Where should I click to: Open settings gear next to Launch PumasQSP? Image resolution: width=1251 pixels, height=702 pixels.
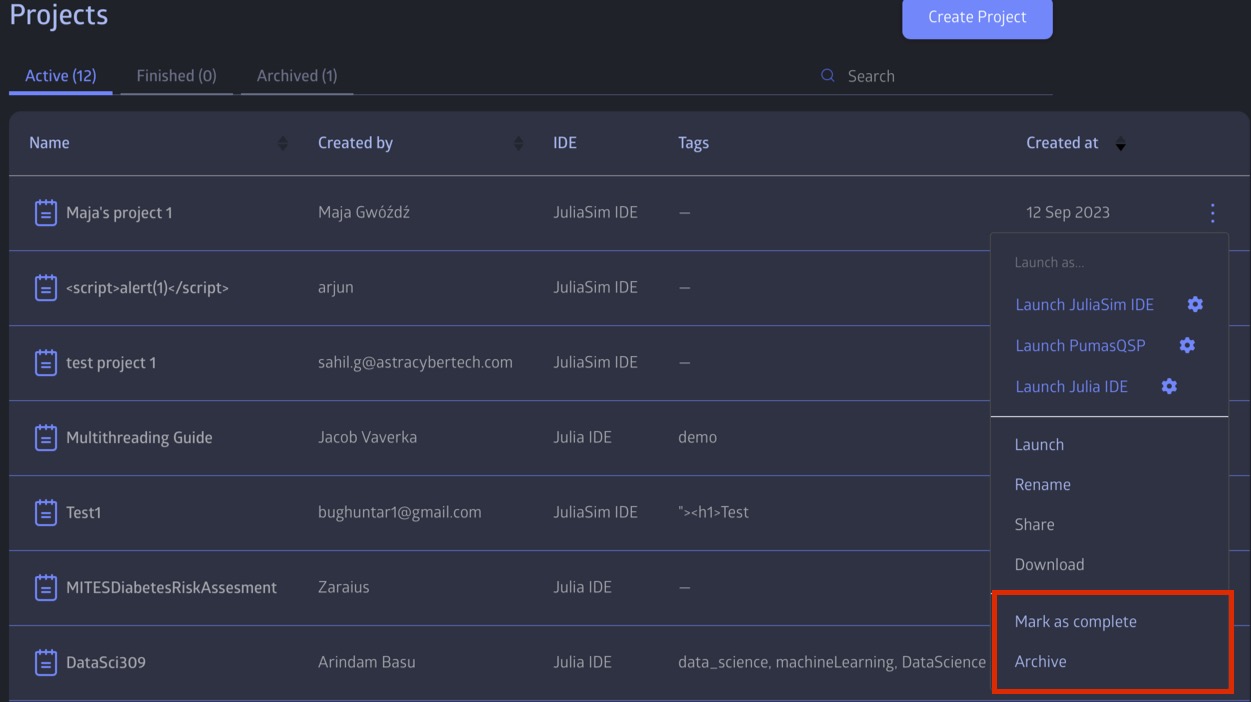coord(1187,345)
